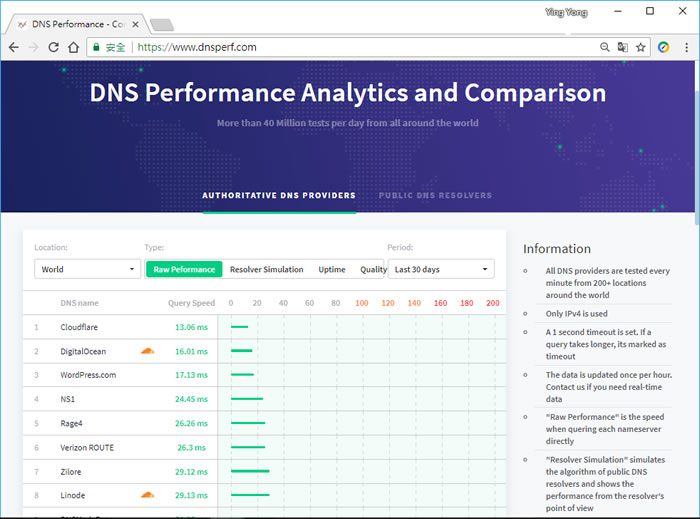Image resolution: width=700 pixels, height=519 pixels.
Task: Click Cloudflare's 13.06 ms value
Action: (191, 327)
